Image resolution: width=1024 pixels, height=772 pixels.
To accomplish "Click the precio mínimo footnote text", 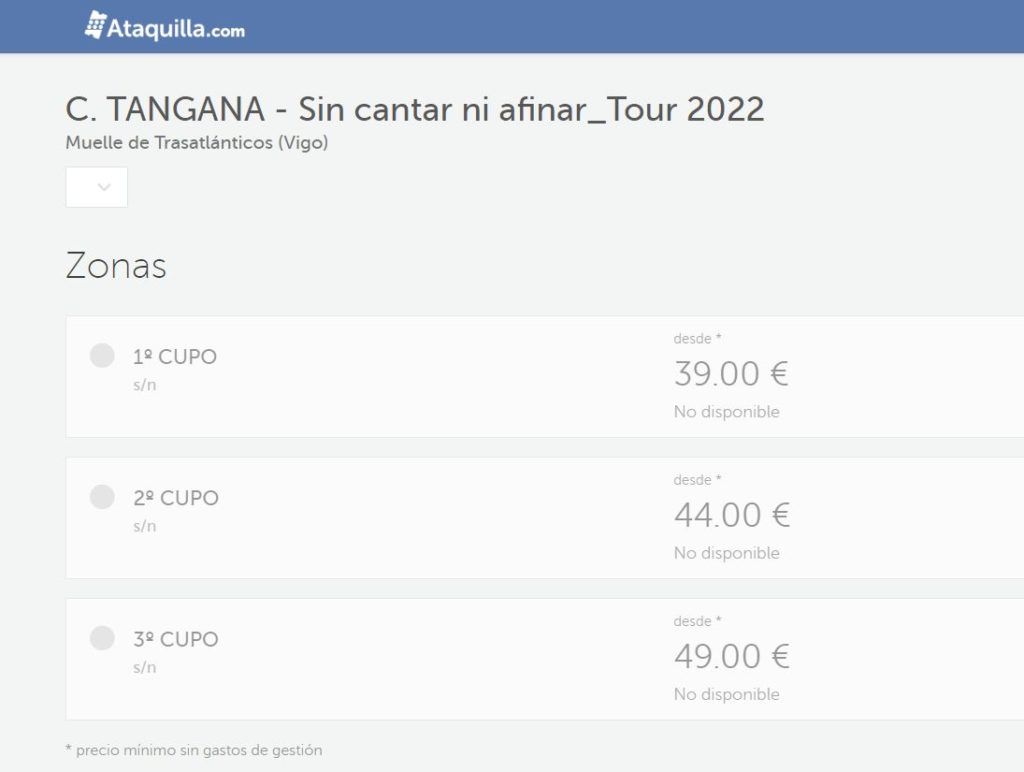I will [x=194, y=750].
